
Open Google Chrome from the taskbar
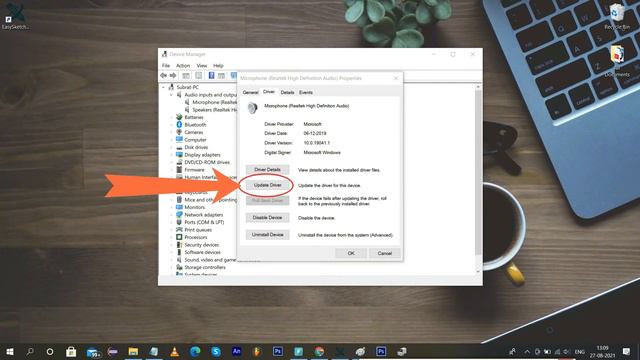pos(319,351)
